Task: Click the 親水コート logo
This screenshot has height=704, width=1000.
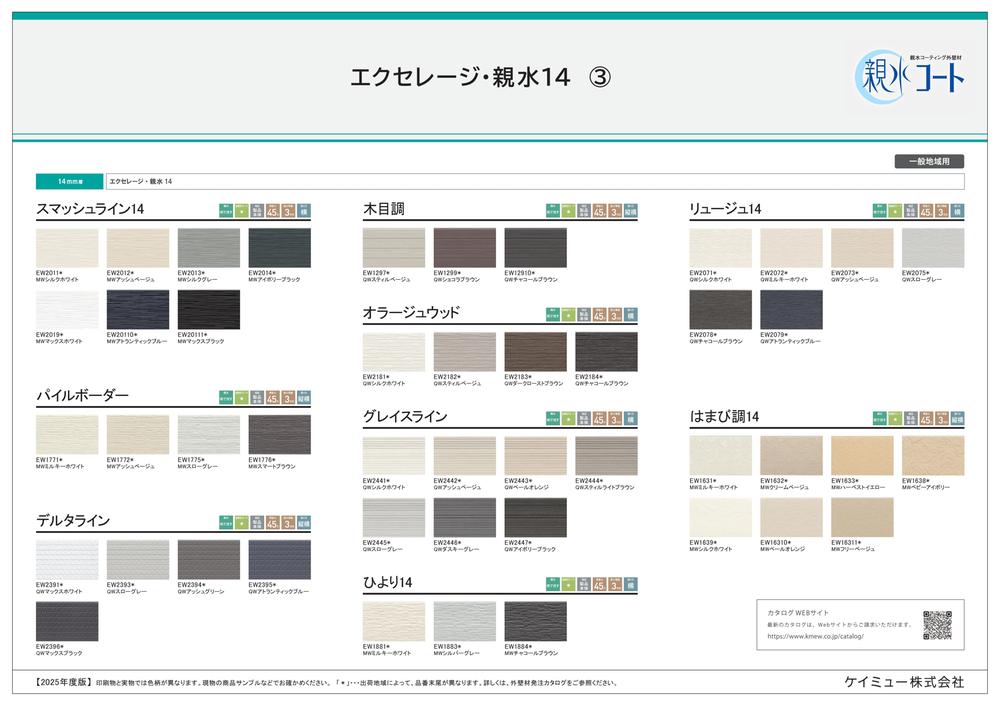Action: tap(909, 74)
